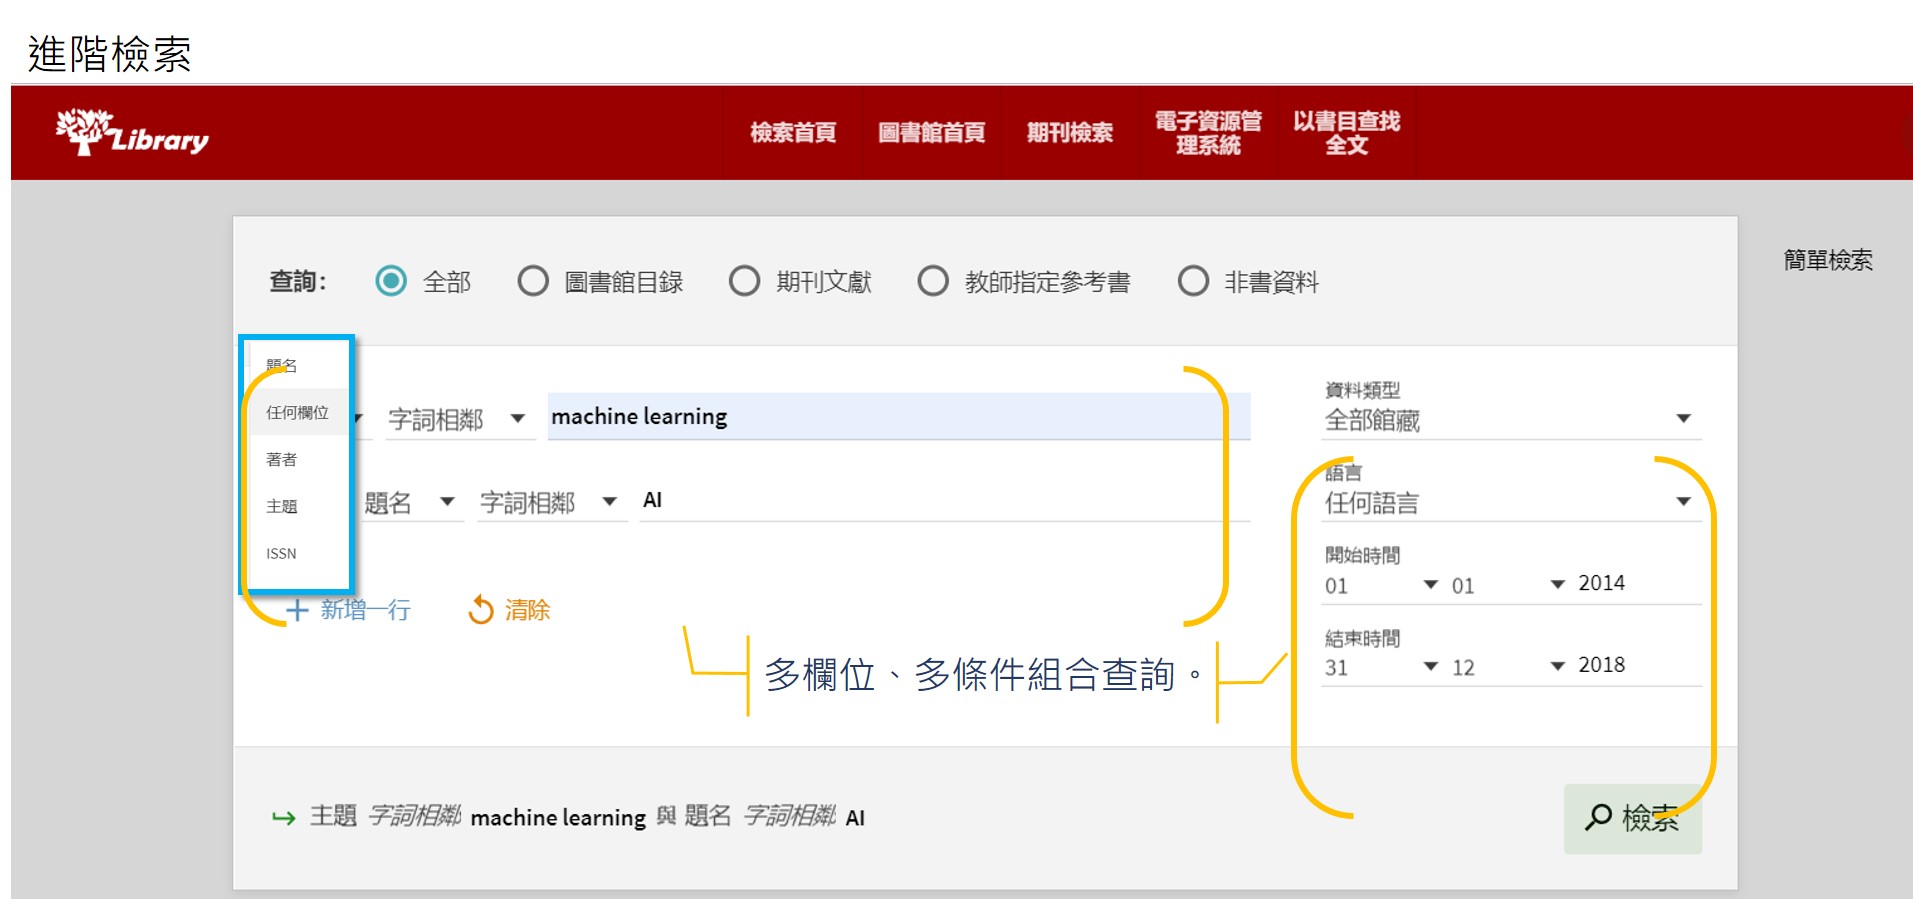
Task: Click the plus icon to add a row
Action: [297, 610]
